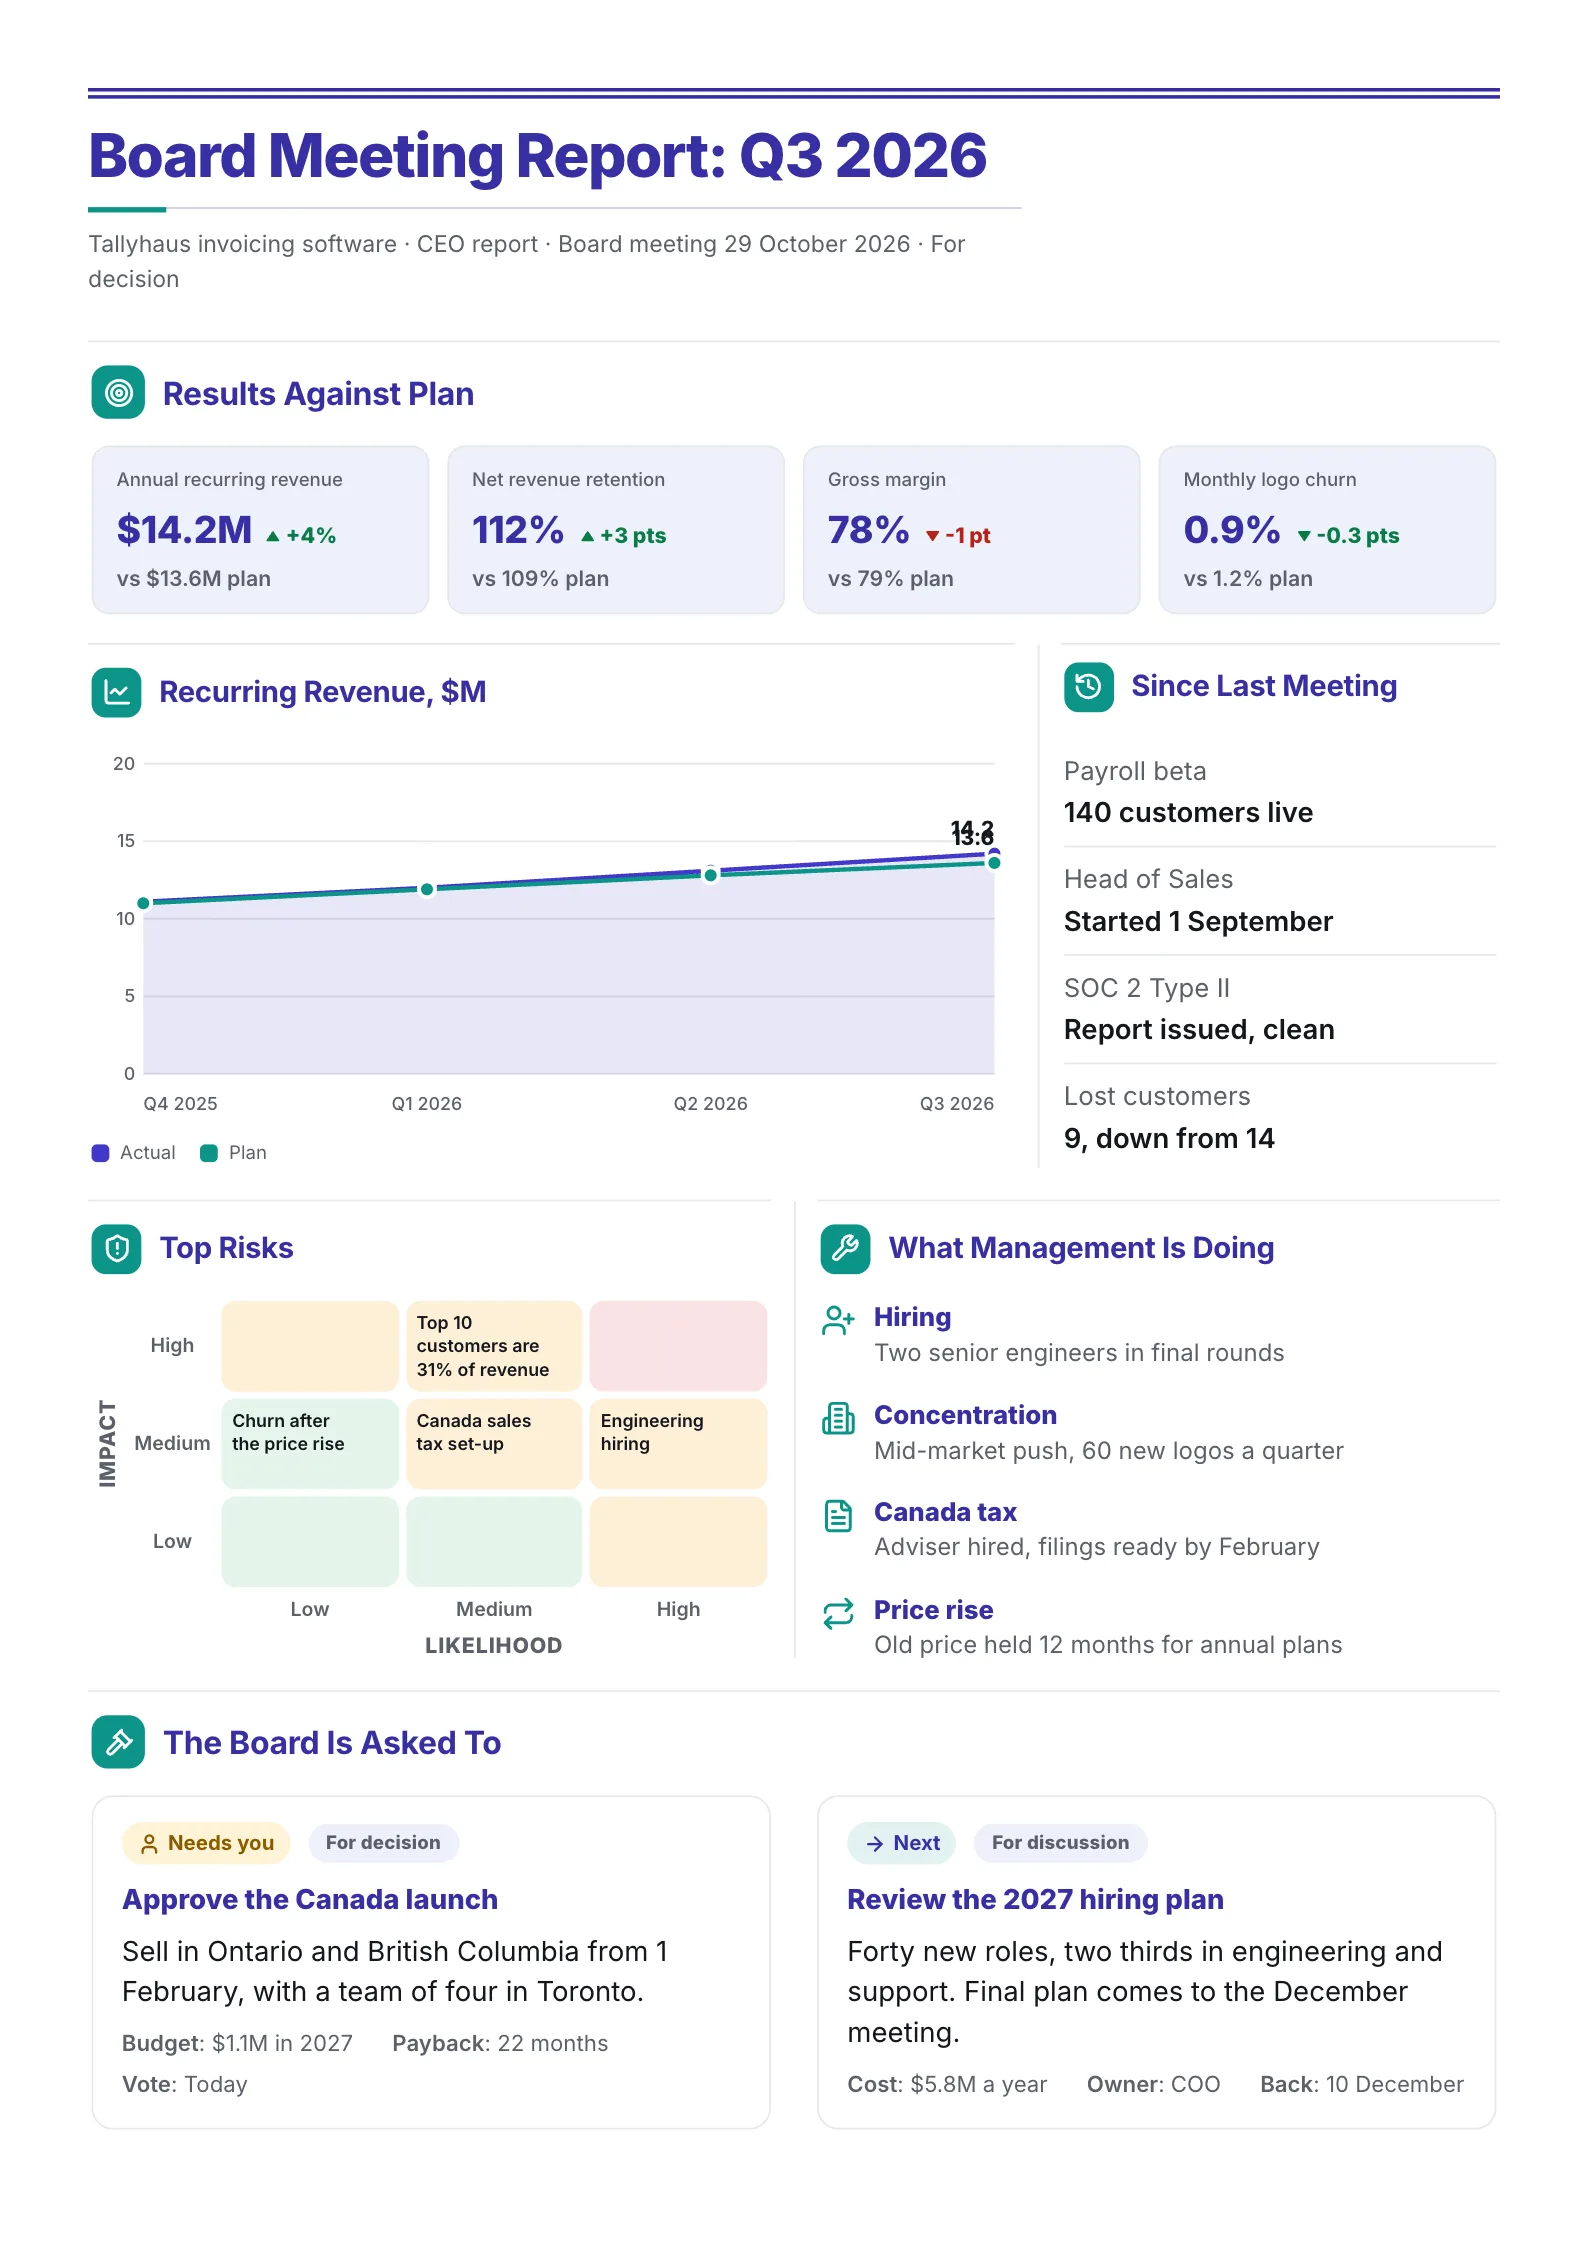Click the Board Meeting Report: Q3 2026 title
1588x2246 pixels.
point(538,156)
